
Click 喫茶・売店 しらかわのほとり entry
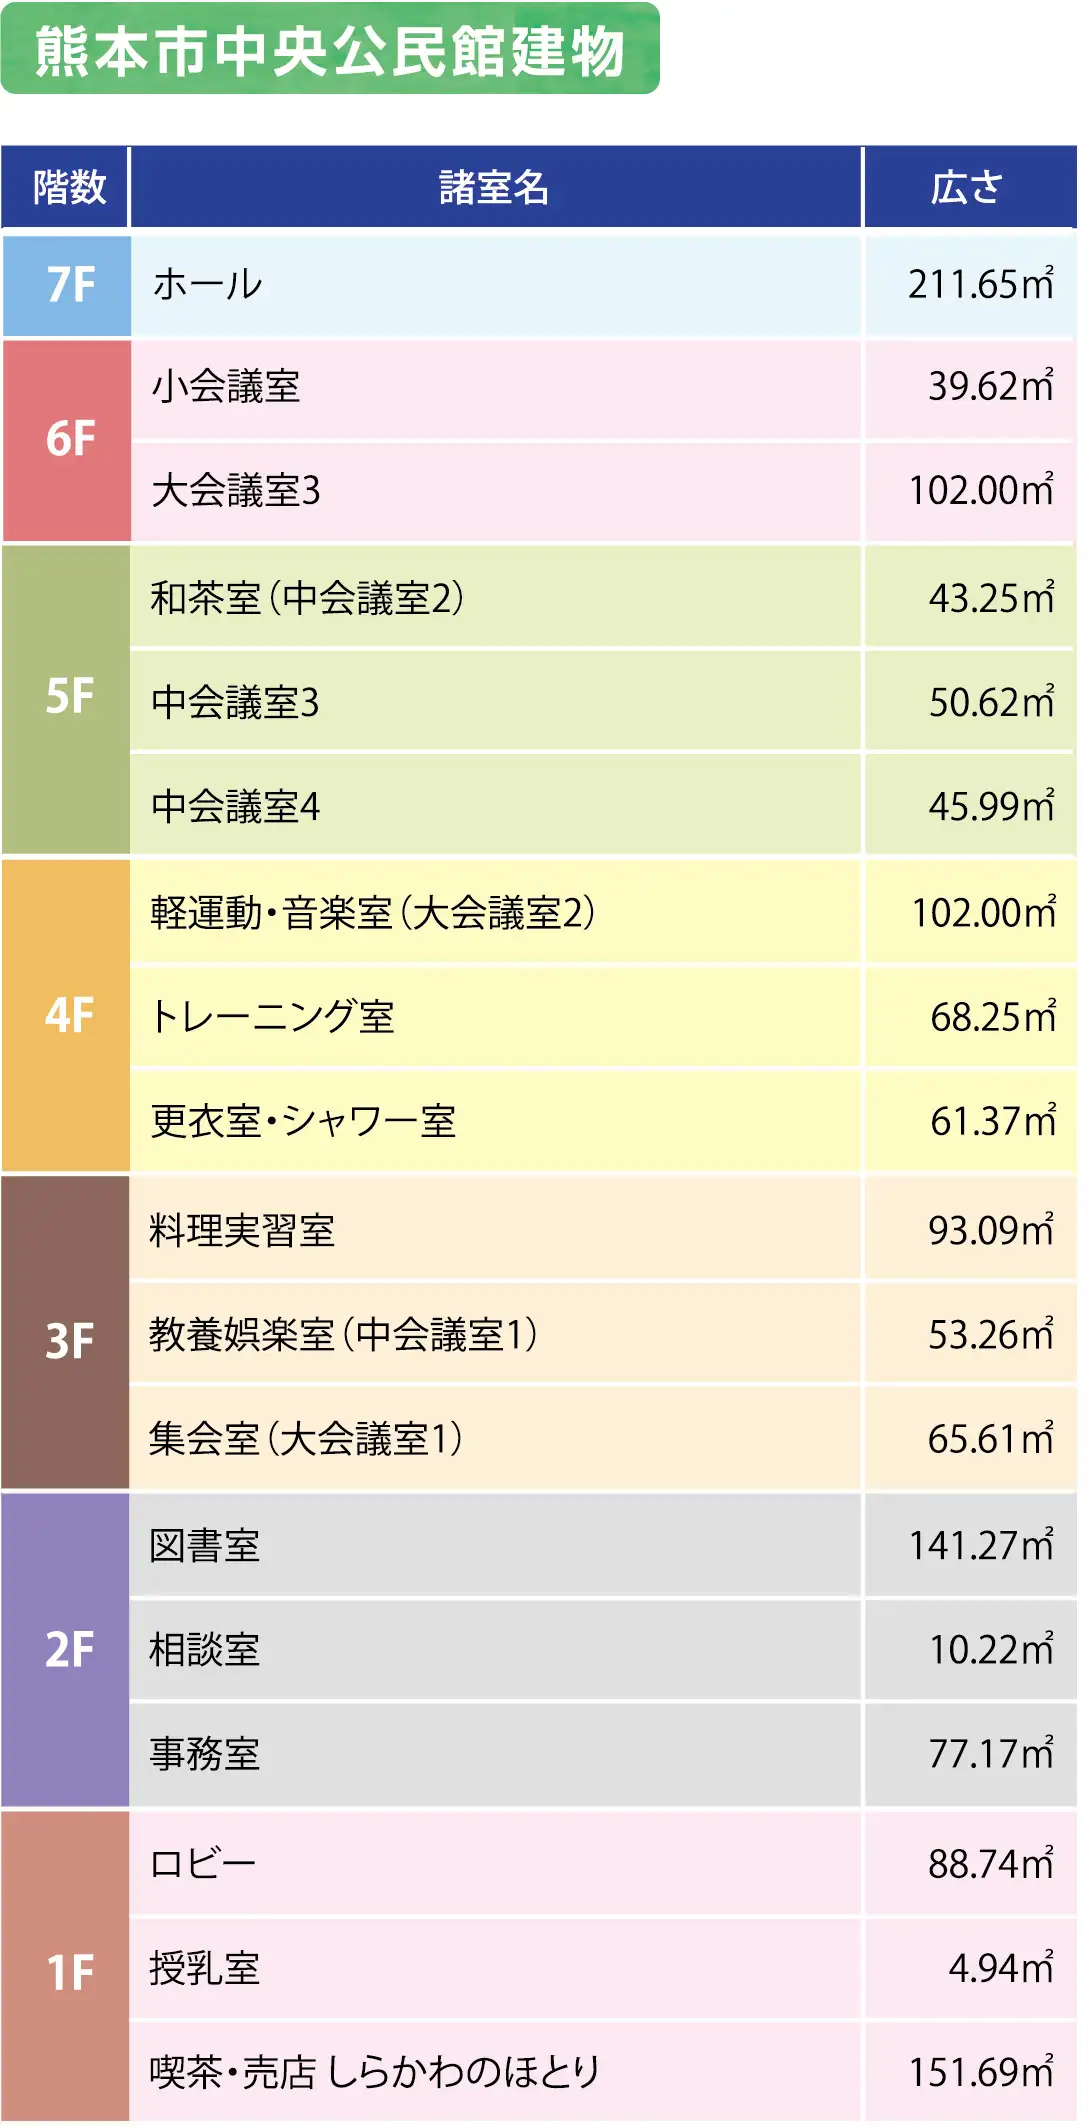(x=374, y=2072)
